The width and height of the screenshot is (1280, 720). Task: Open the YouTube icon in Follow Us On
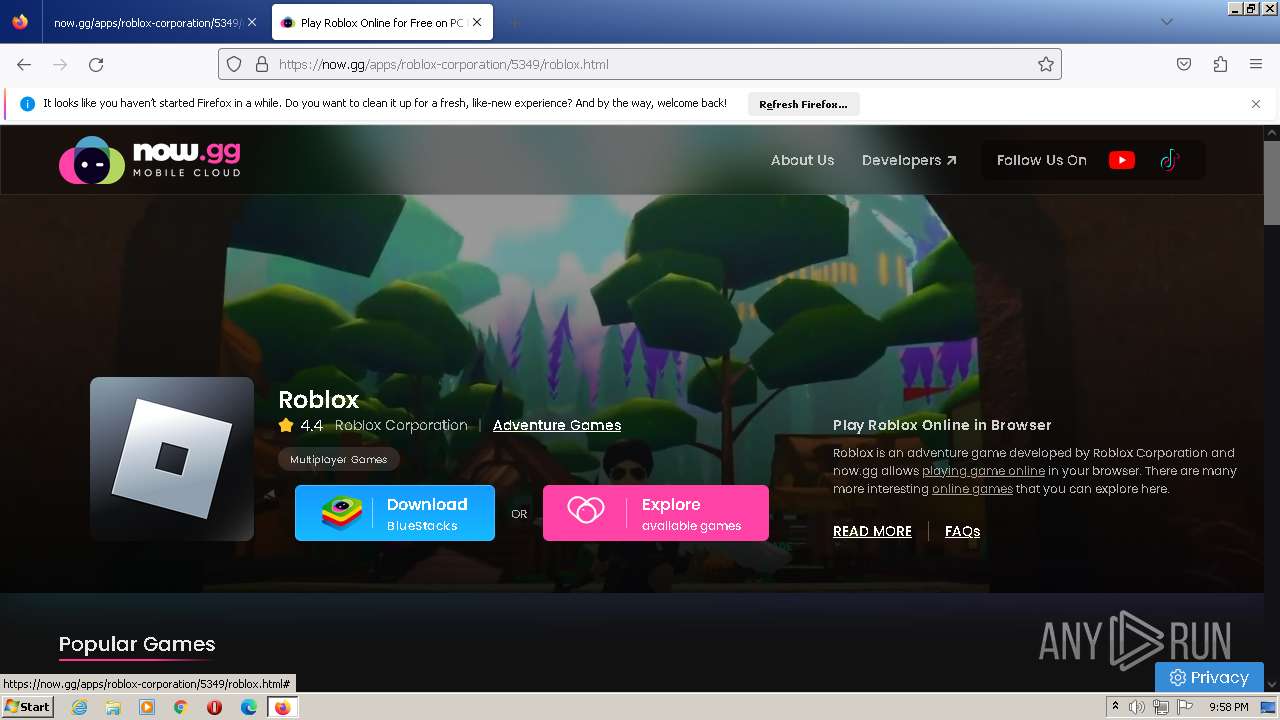click(x=1121, y=160)
